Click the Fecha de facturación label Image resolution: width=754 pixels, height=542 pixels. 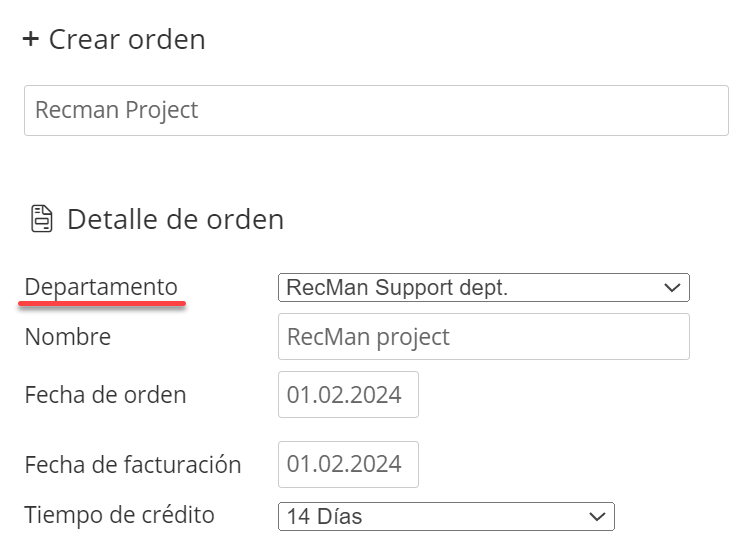point(133,465)
